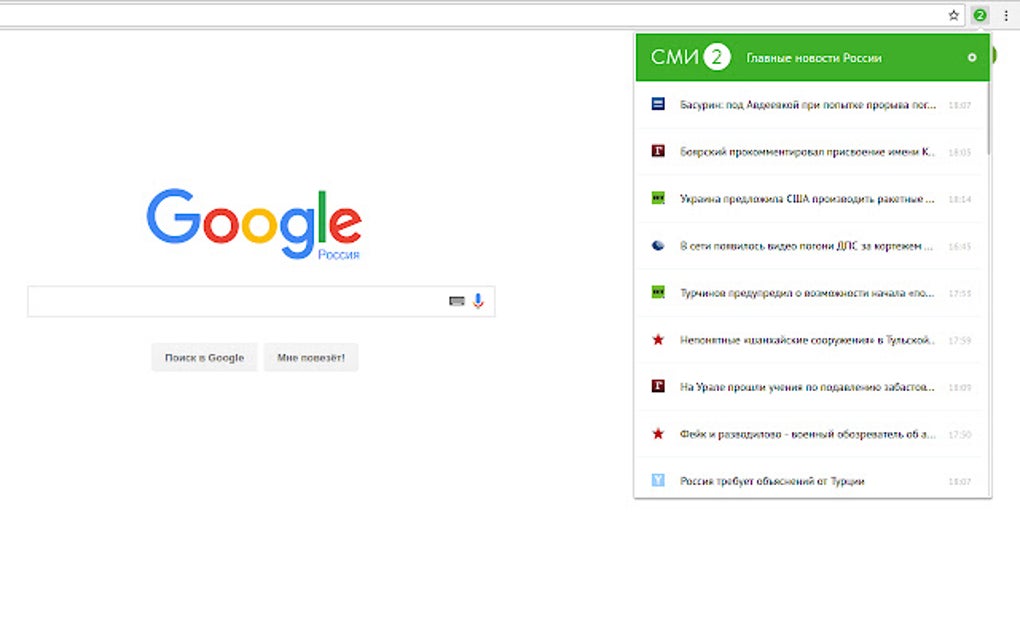Open SMI2 popup settings gear

point(972,57)
